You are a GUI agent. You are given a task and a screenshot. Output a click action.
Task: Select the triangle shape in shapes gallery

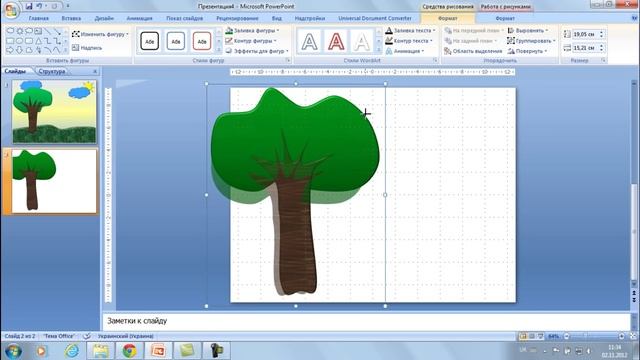tap(38, 41)
